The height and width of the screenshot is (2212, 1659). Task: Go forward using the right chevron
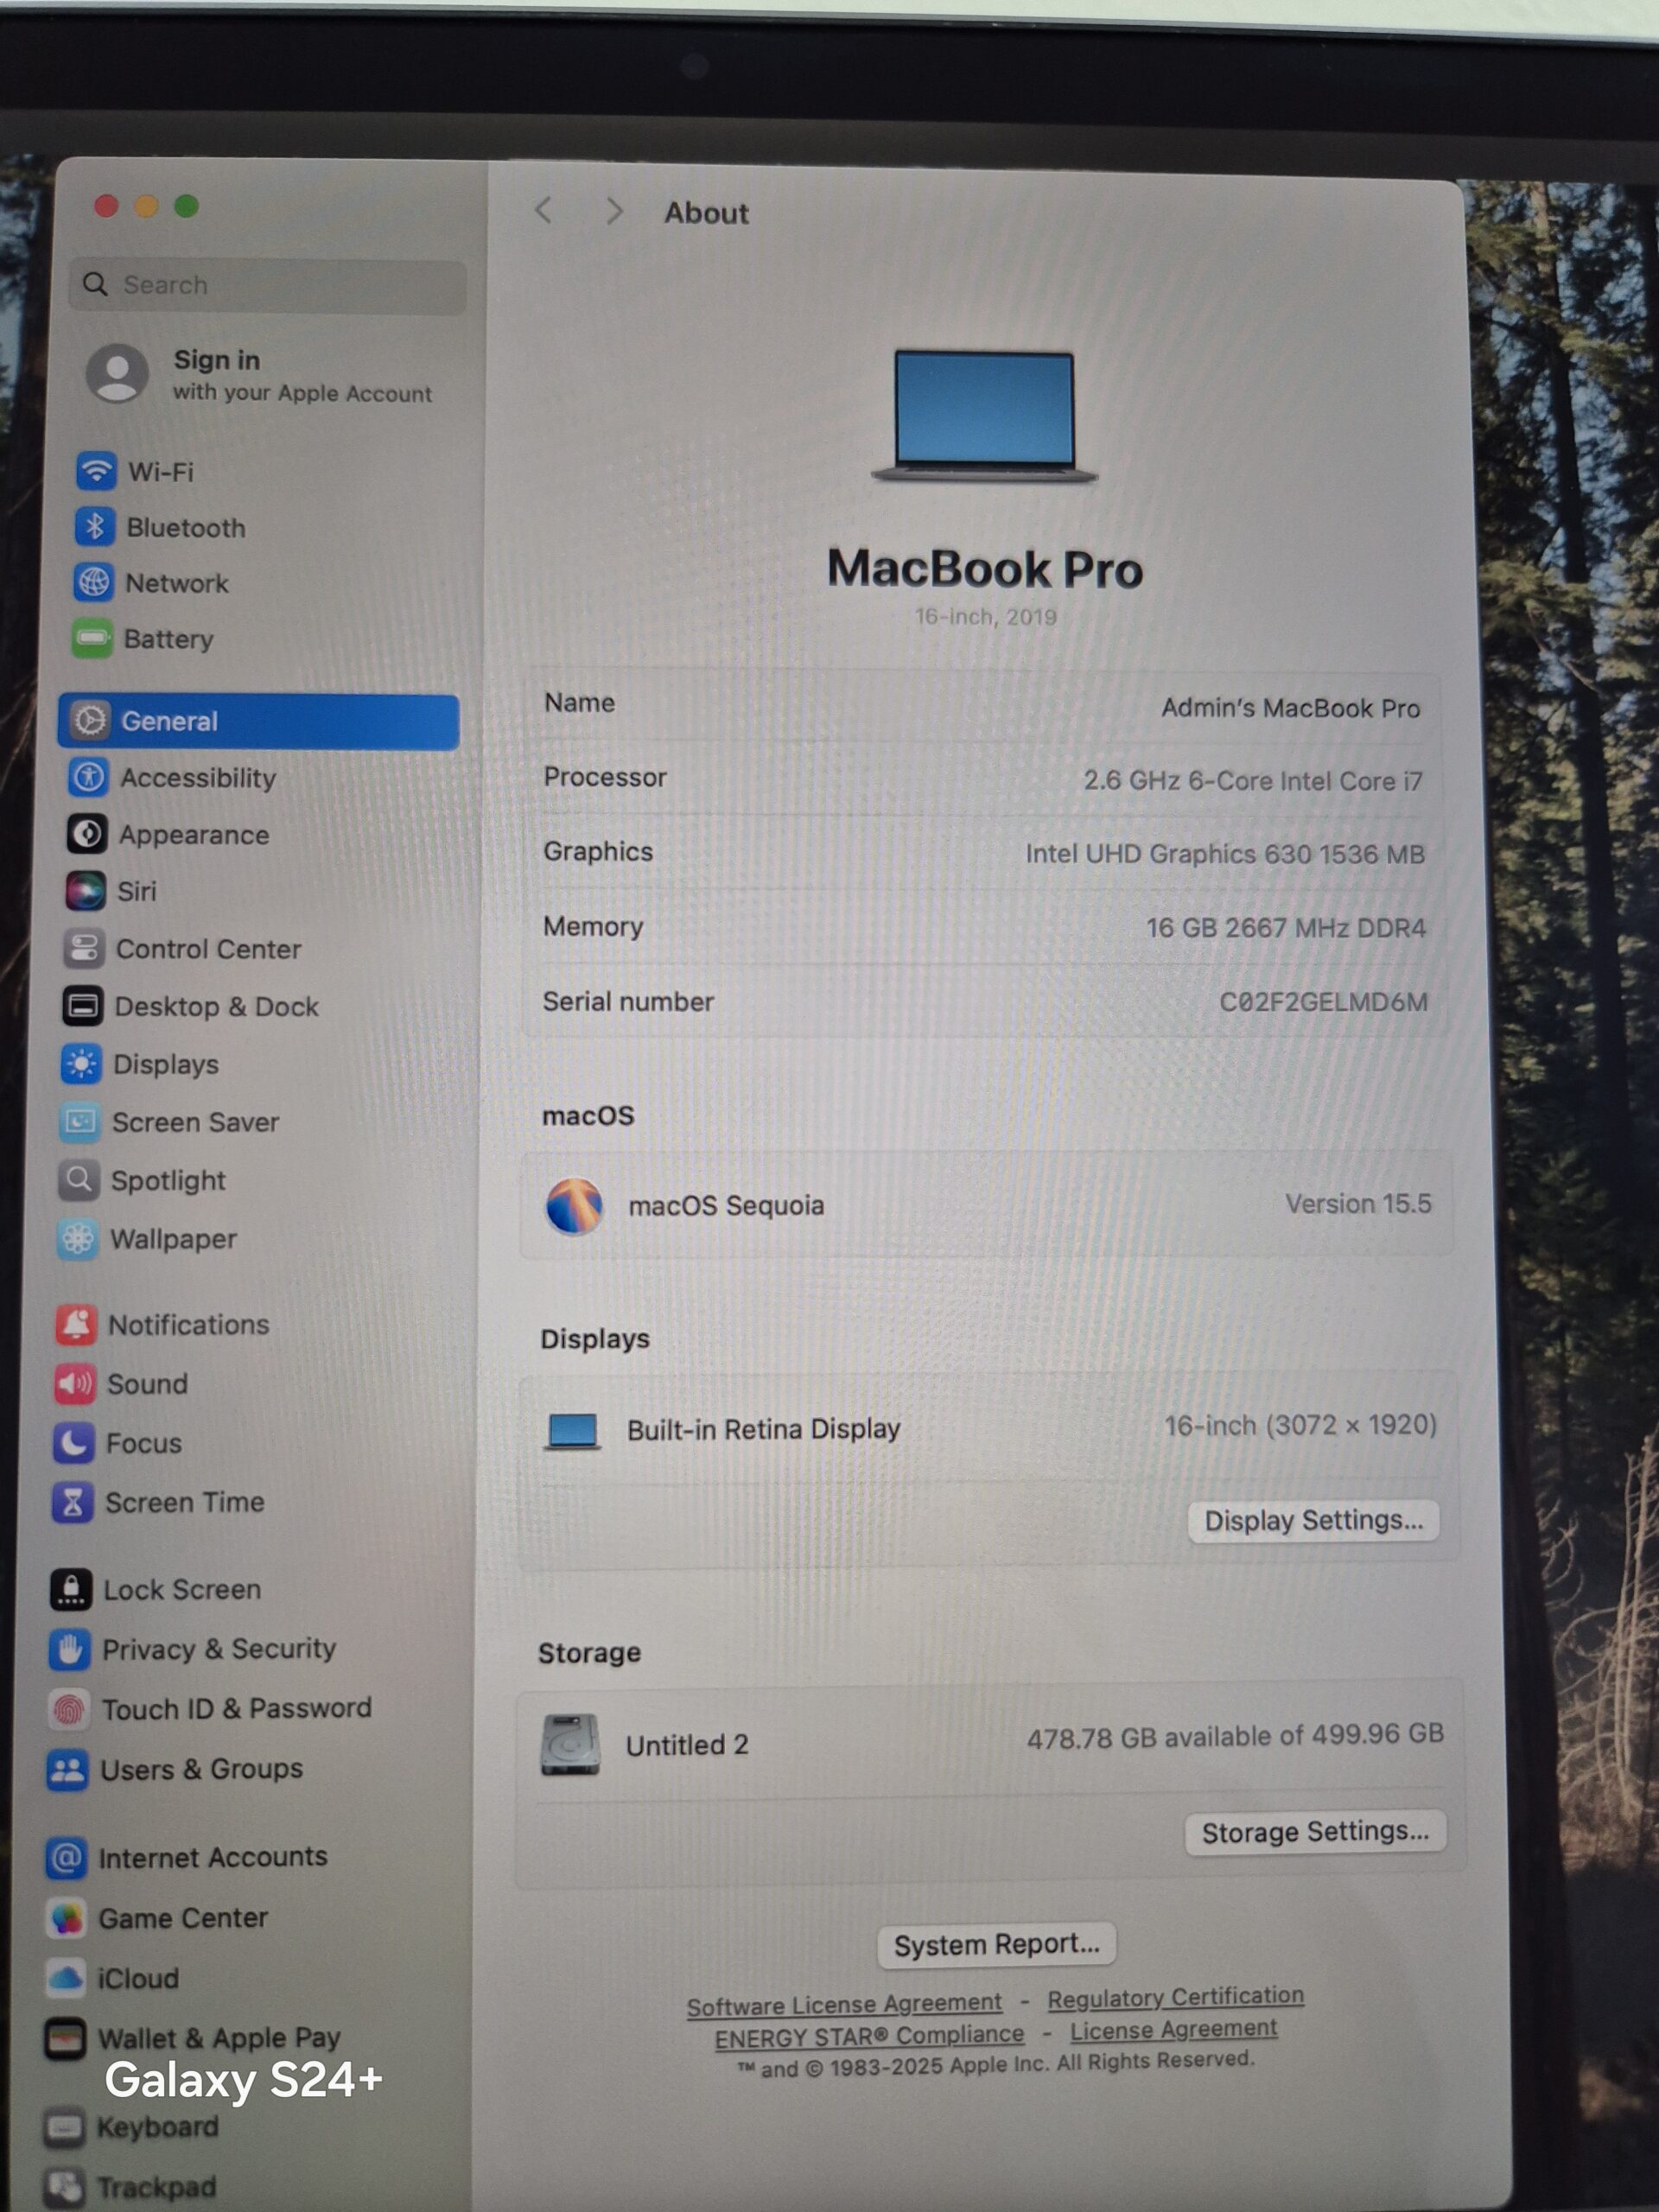615,211
